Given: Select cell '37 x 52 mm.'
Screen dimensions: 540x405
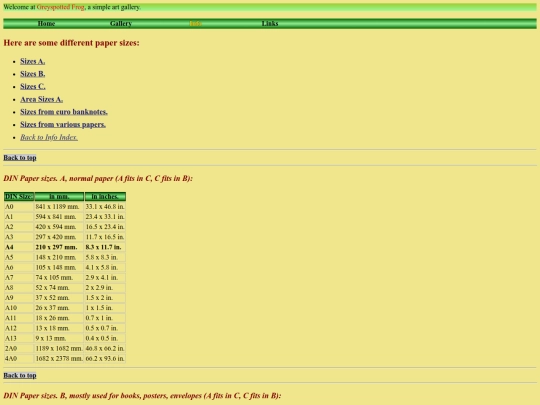Looking at the screenshot, I should (x=59, y=298).
